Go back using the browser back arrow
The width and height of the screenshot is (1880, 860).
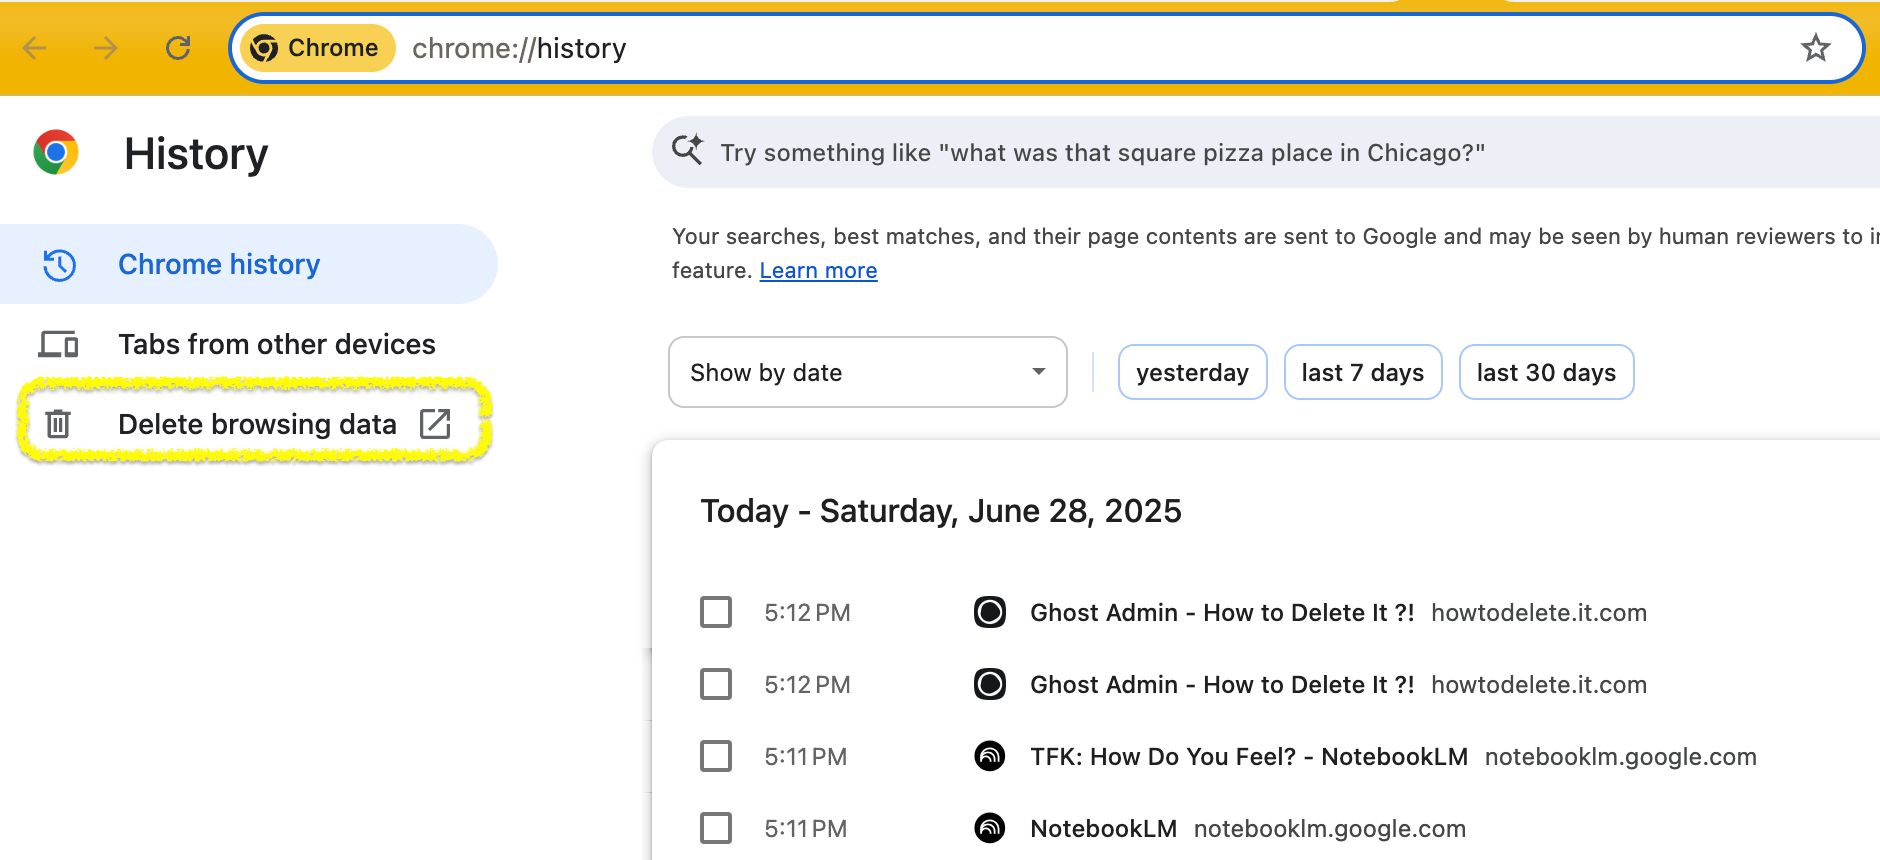point(35,48)
